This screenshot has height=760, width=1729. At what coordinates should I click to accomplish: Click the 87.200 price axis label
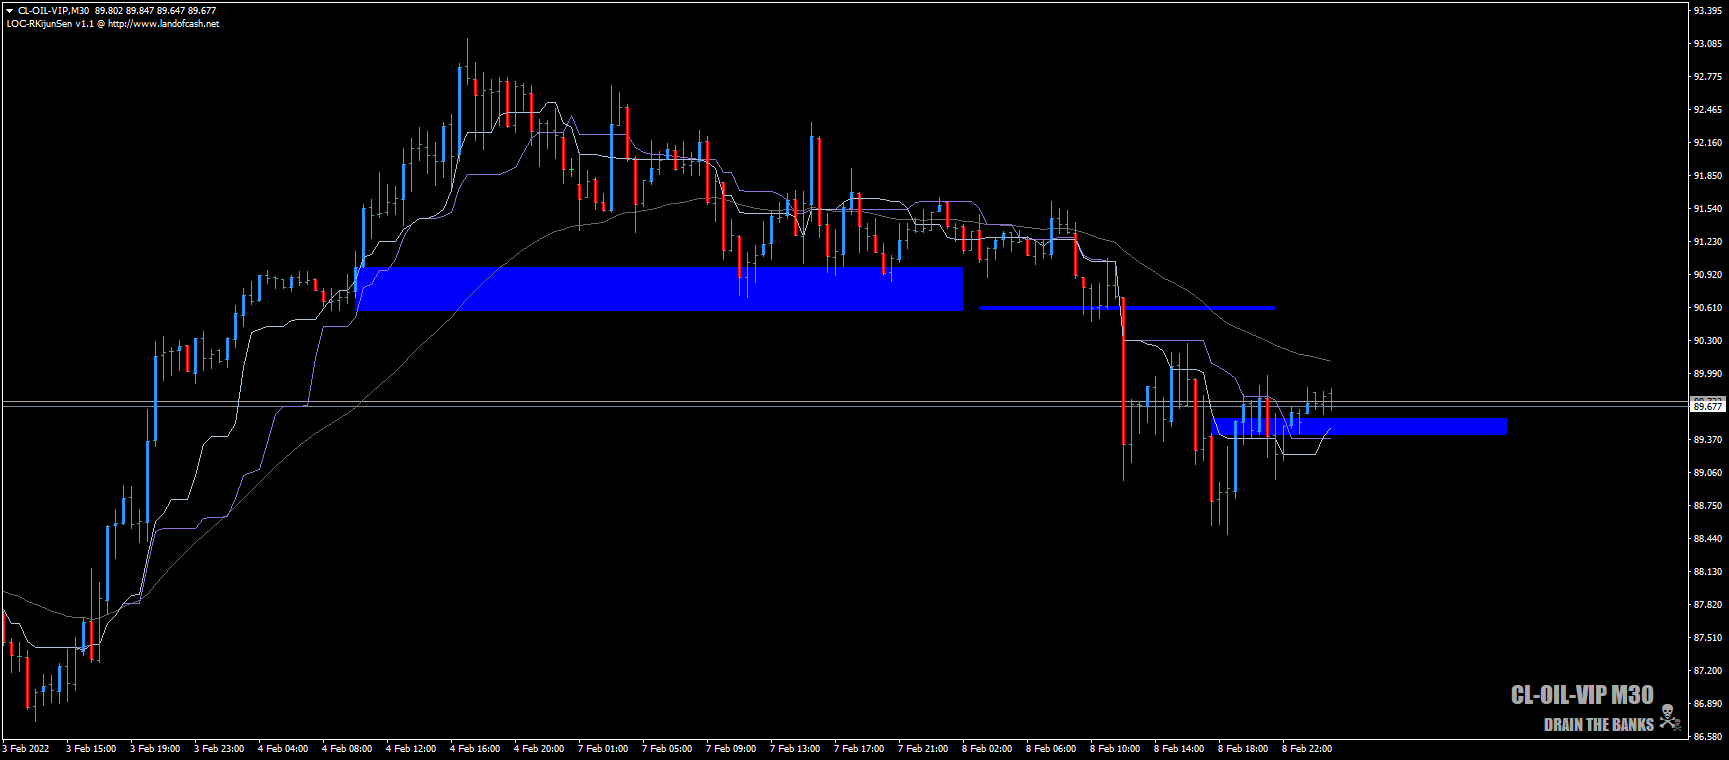[x=1707, y=671]
